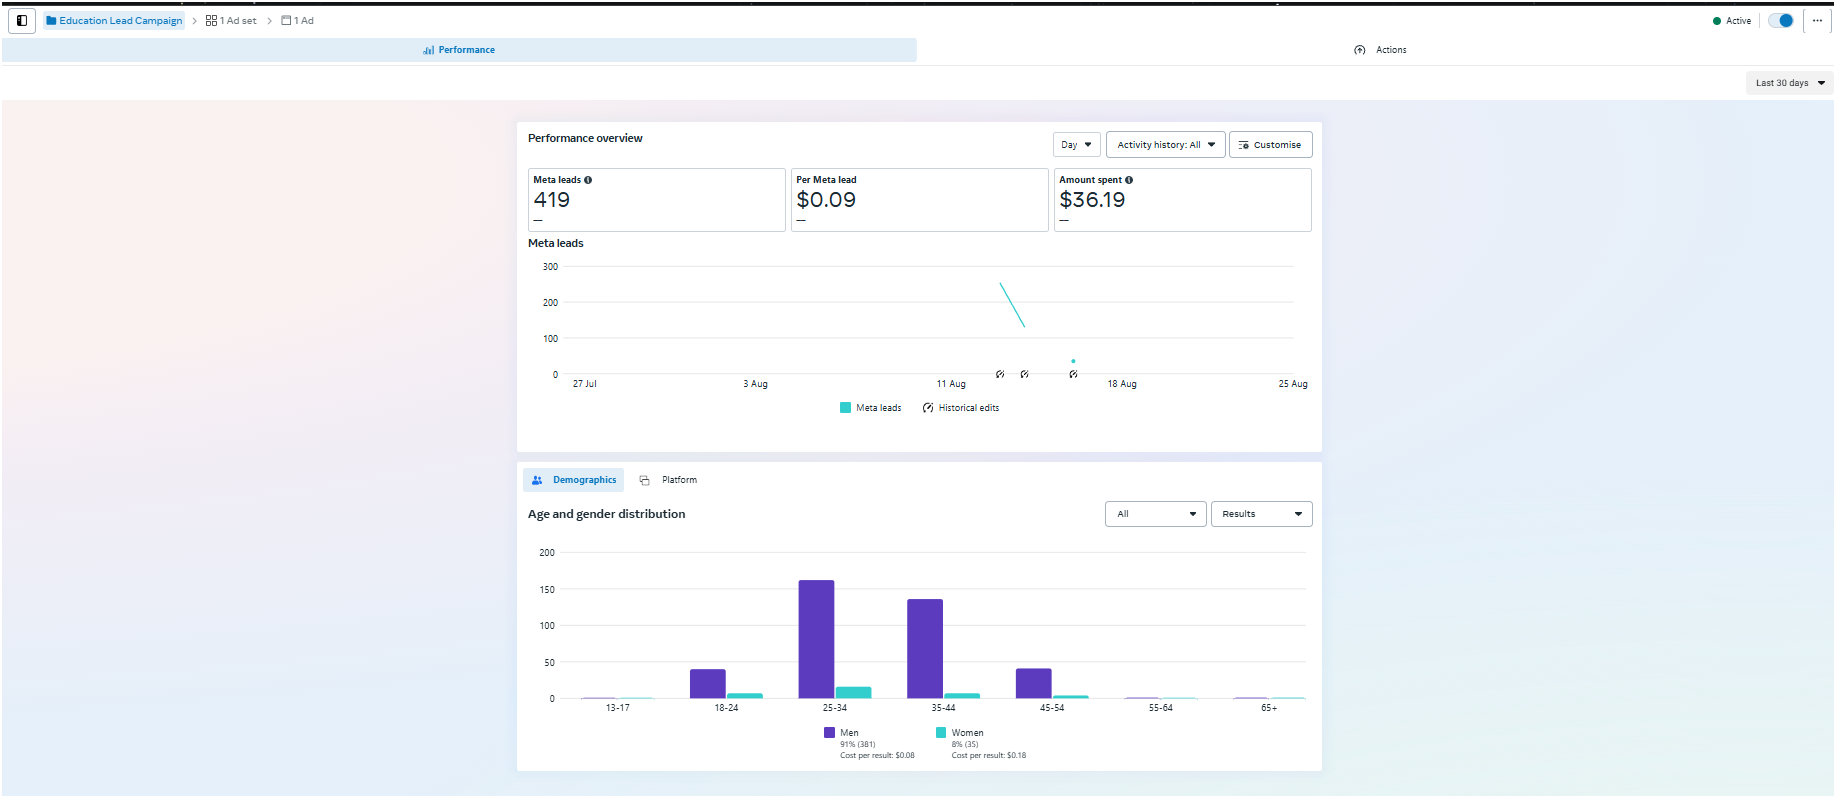
Task: Click the Meta leads info icon
Action: 588,180
